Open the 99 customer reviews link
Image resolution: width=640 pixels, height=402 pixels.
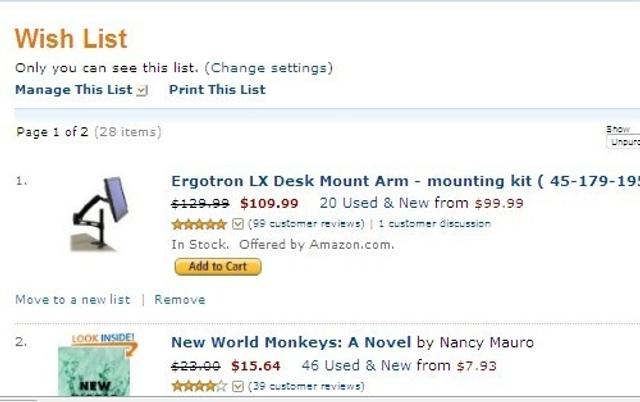pos(306,224)
